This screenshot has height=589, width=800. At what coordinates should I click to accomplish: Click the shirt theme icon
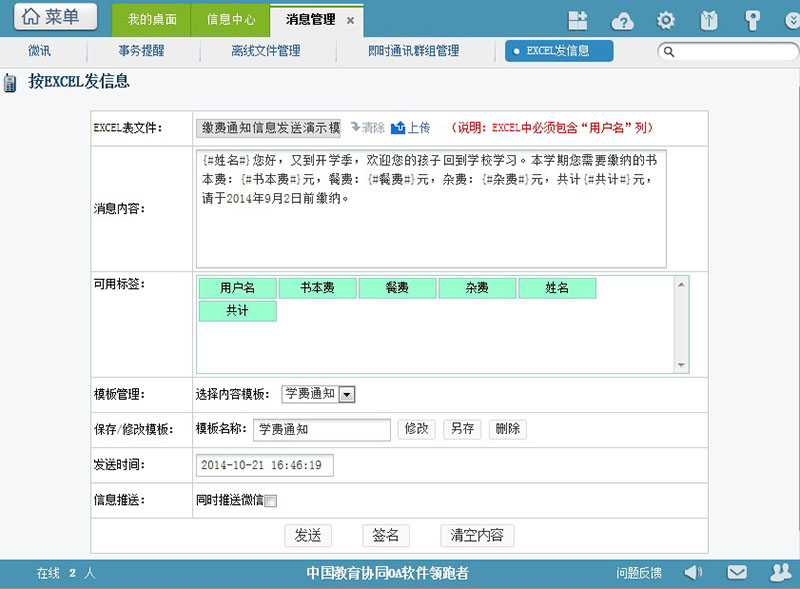[x=707, y=20]
